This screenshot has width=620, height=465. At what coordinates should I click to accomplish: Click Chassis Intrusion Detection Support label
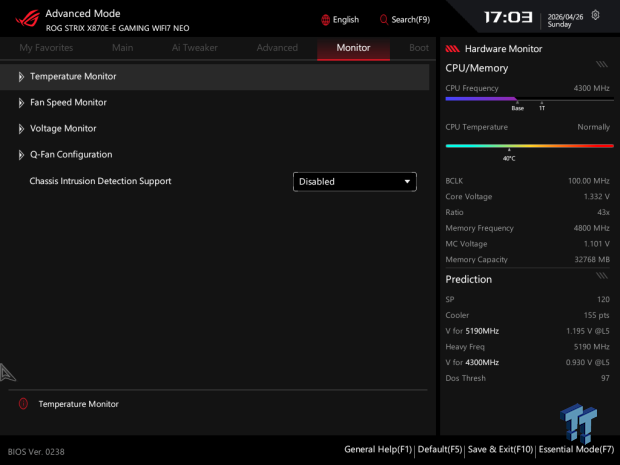click(100, 181)
